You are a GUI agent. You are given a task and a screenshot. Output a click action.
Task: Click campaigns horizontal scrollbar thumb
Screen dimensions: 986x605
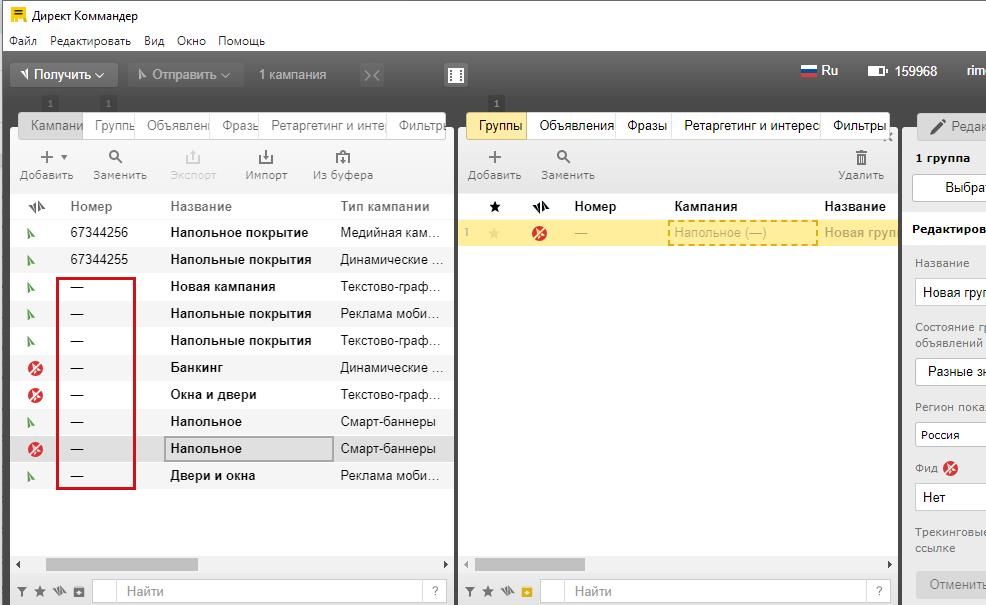tap(122, 565)
